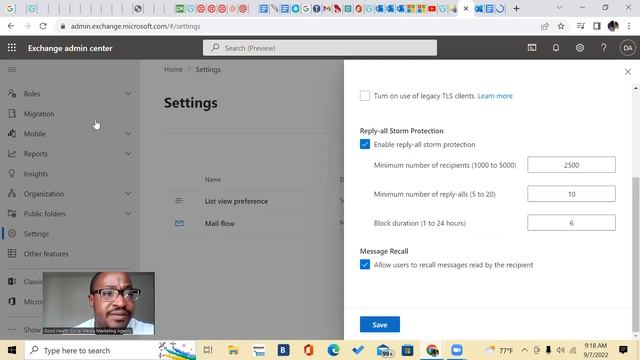Open Microsoft Edge from the taskbar

click(x=333, y=350)
